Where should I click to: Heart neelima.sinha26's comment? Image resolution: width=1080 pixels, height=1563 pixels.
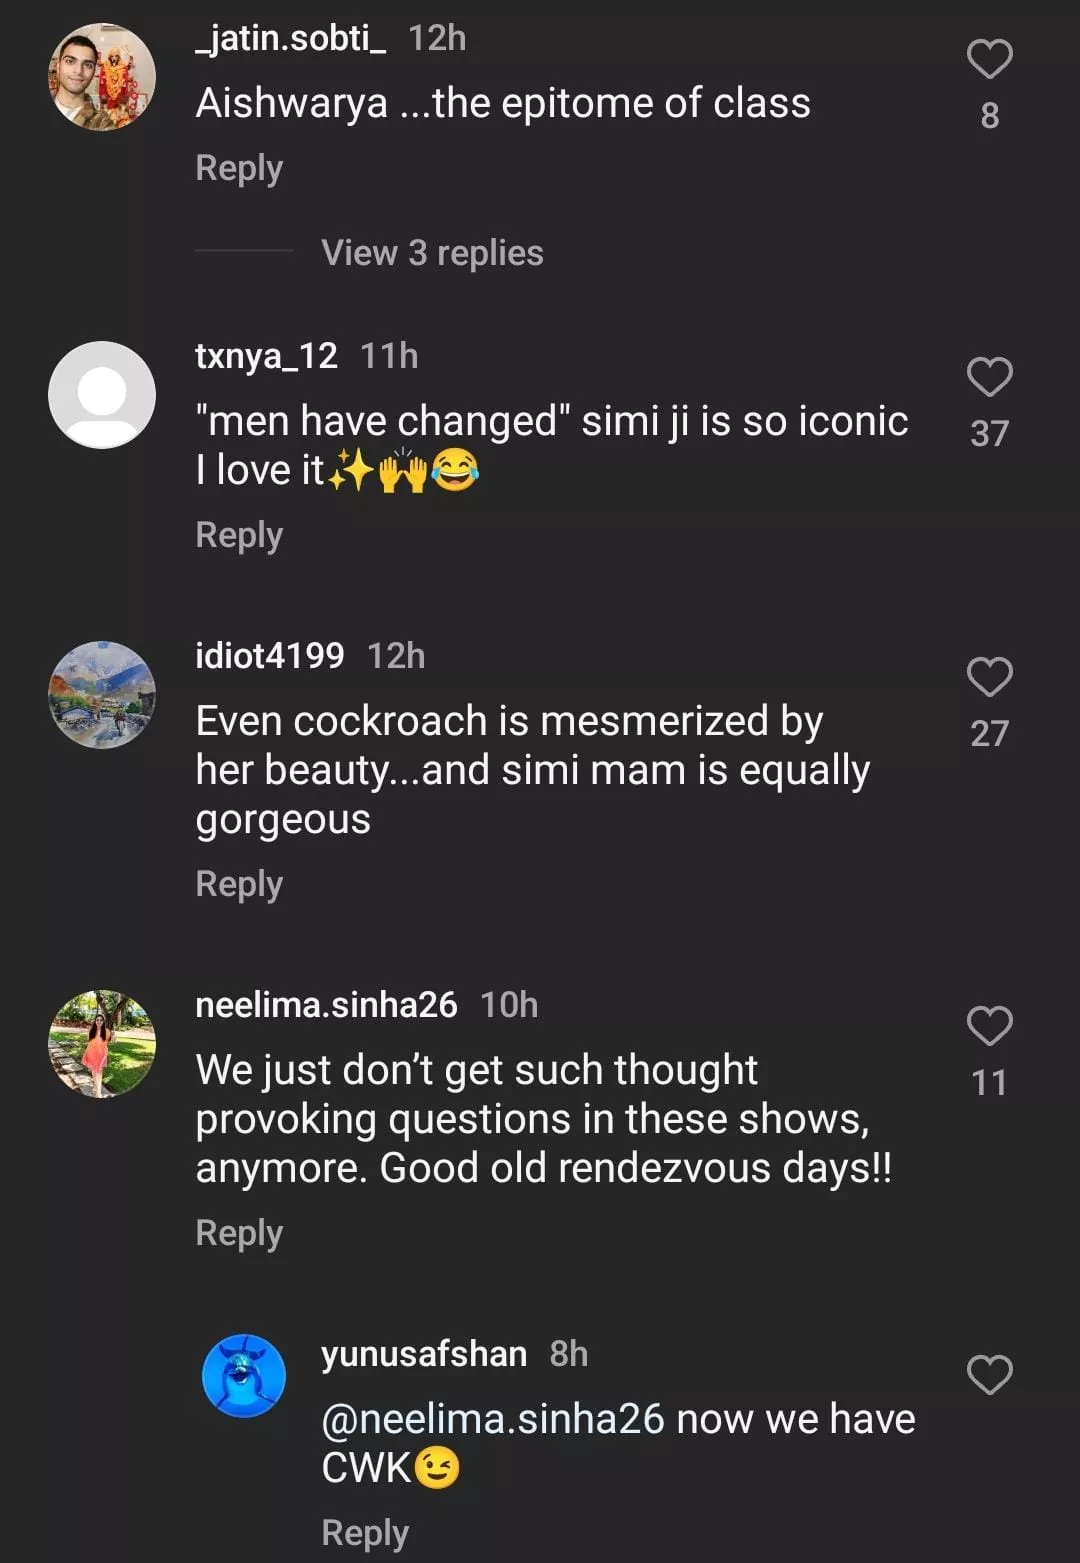click(x=989, y=1026)
